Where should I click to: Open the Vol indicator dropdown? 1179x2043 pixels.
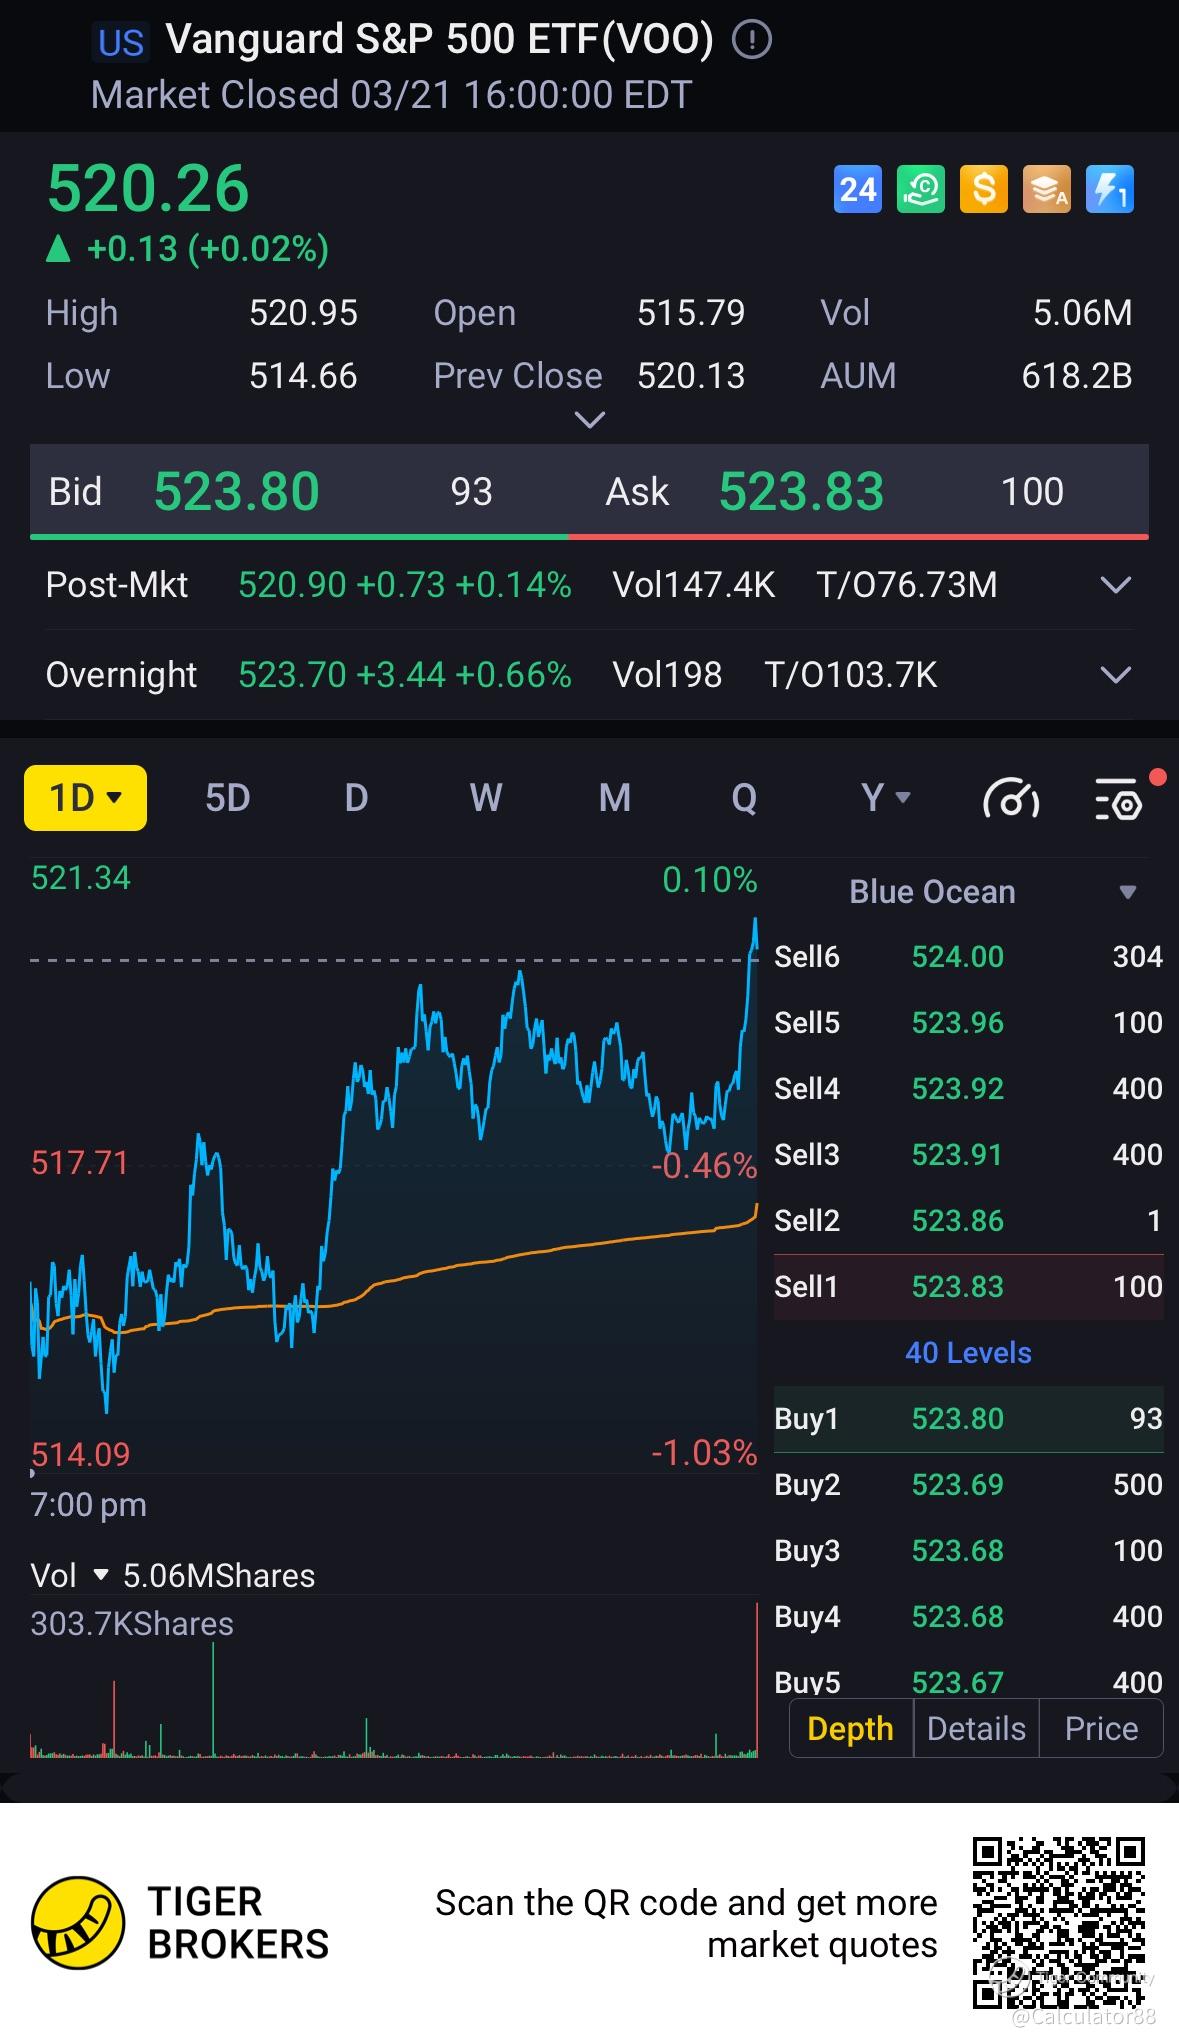[69, 1576]
